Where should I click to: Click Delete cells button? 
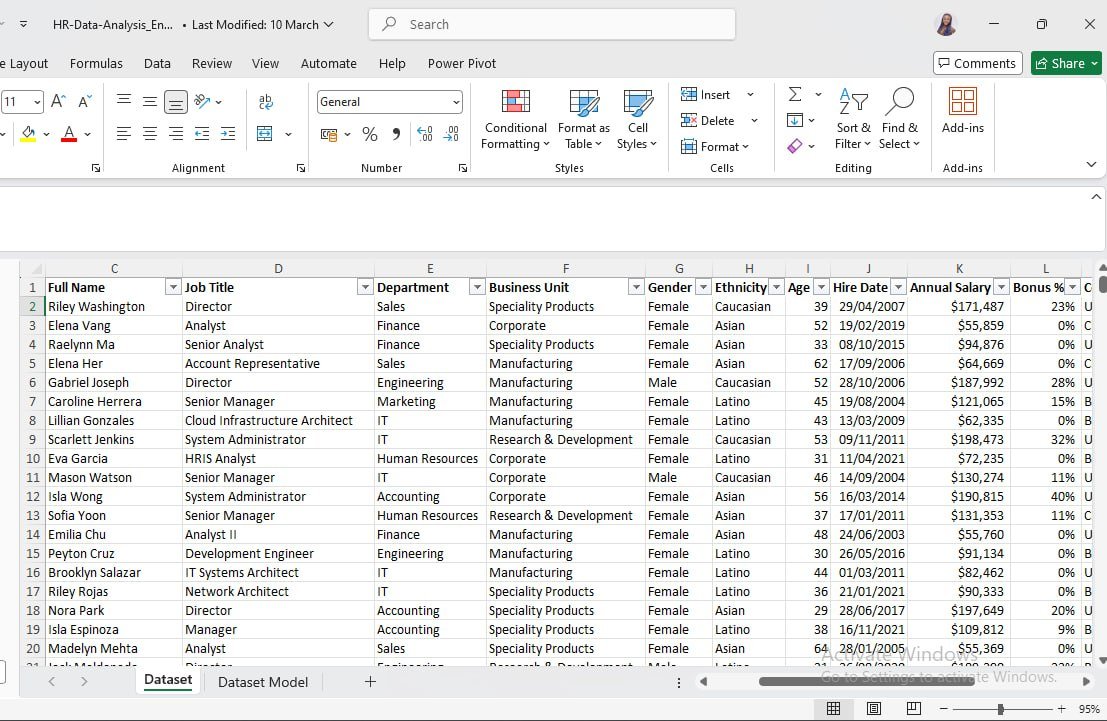coord(707,121)
